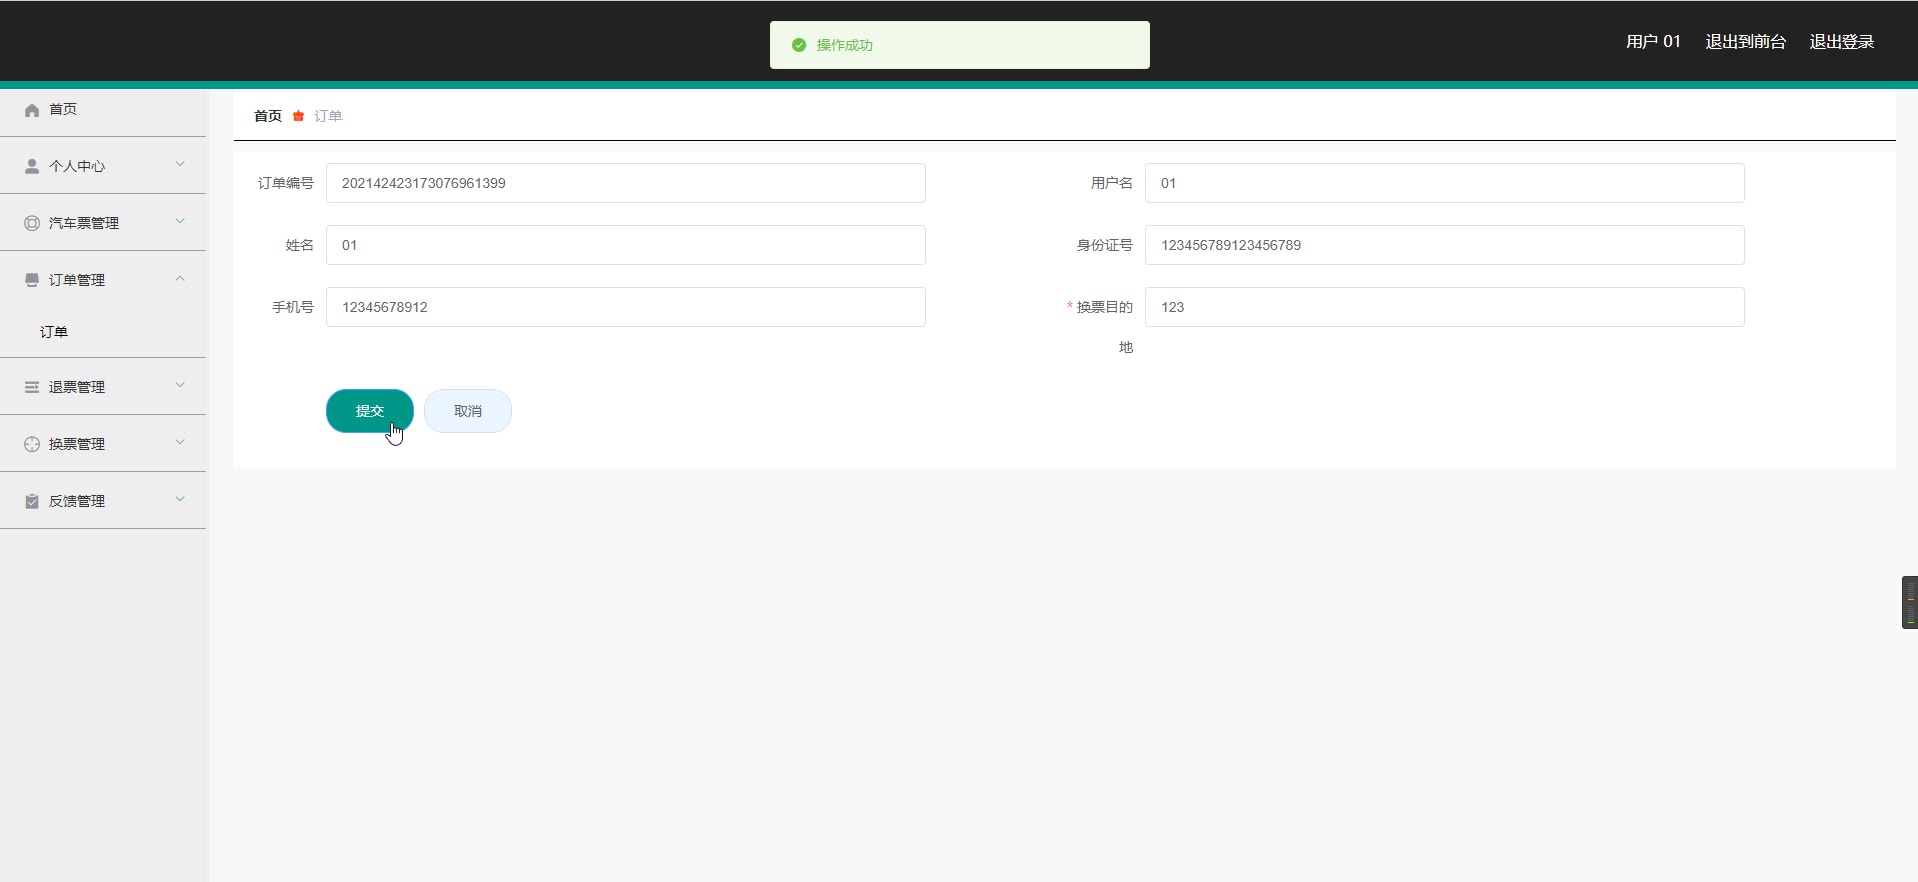The height and width of the screenshot is (882, 1918).
Task: Open the 退票管理 menu item
Action: (x=103, y=387)
